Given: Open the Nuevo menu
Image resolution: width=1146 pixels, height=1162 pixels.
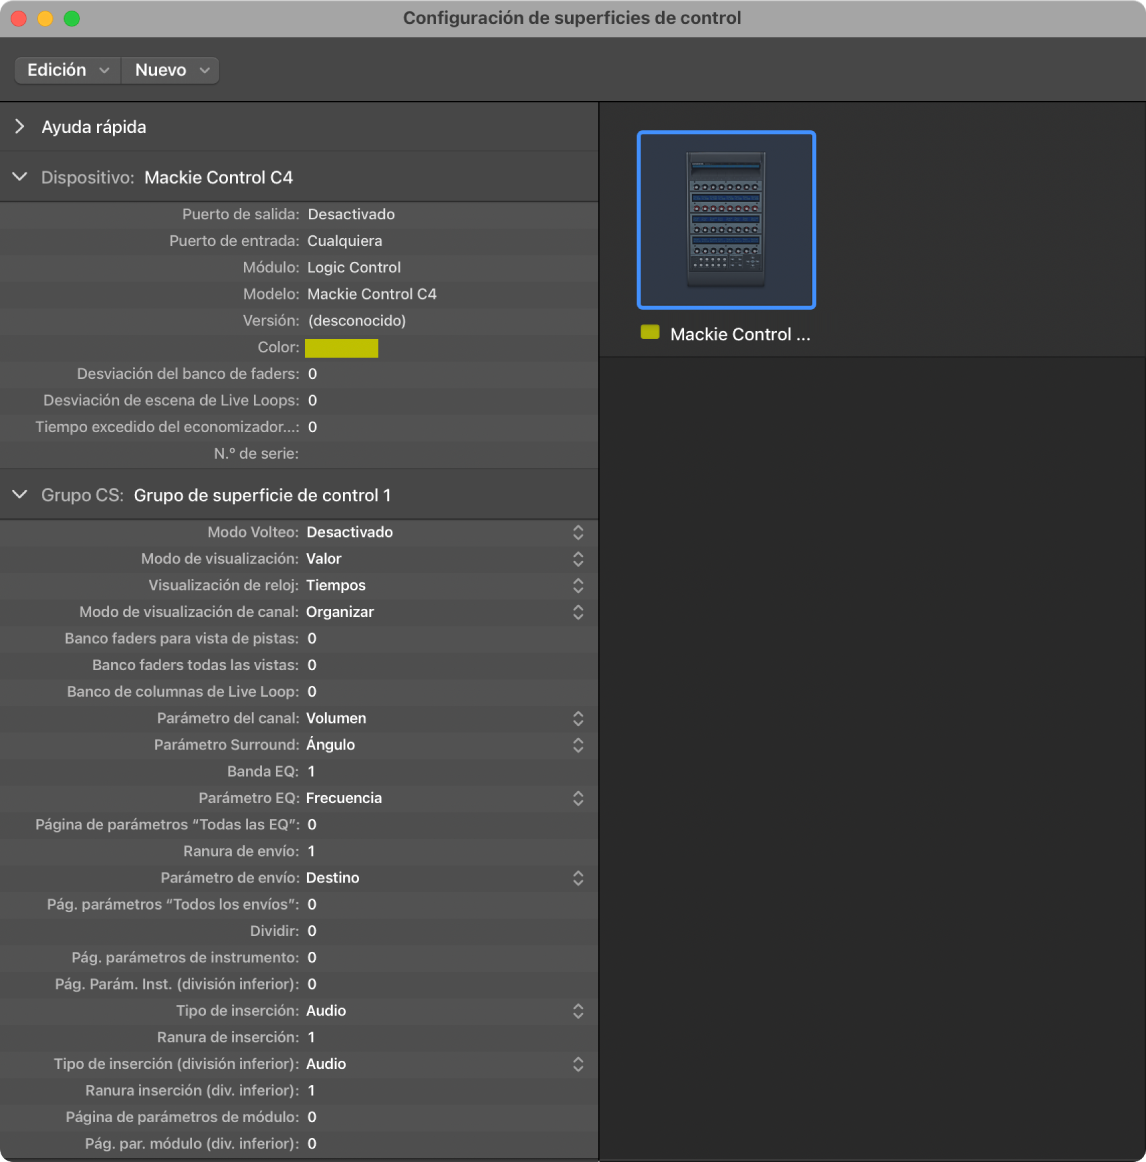Looking at the screenshot, I should (x=170, y=70).
